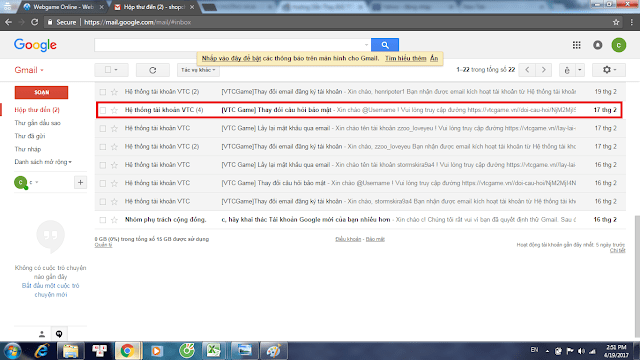640x360 pixels.
Task: Open search options dropdown arrow
Action: pos(366,45)
